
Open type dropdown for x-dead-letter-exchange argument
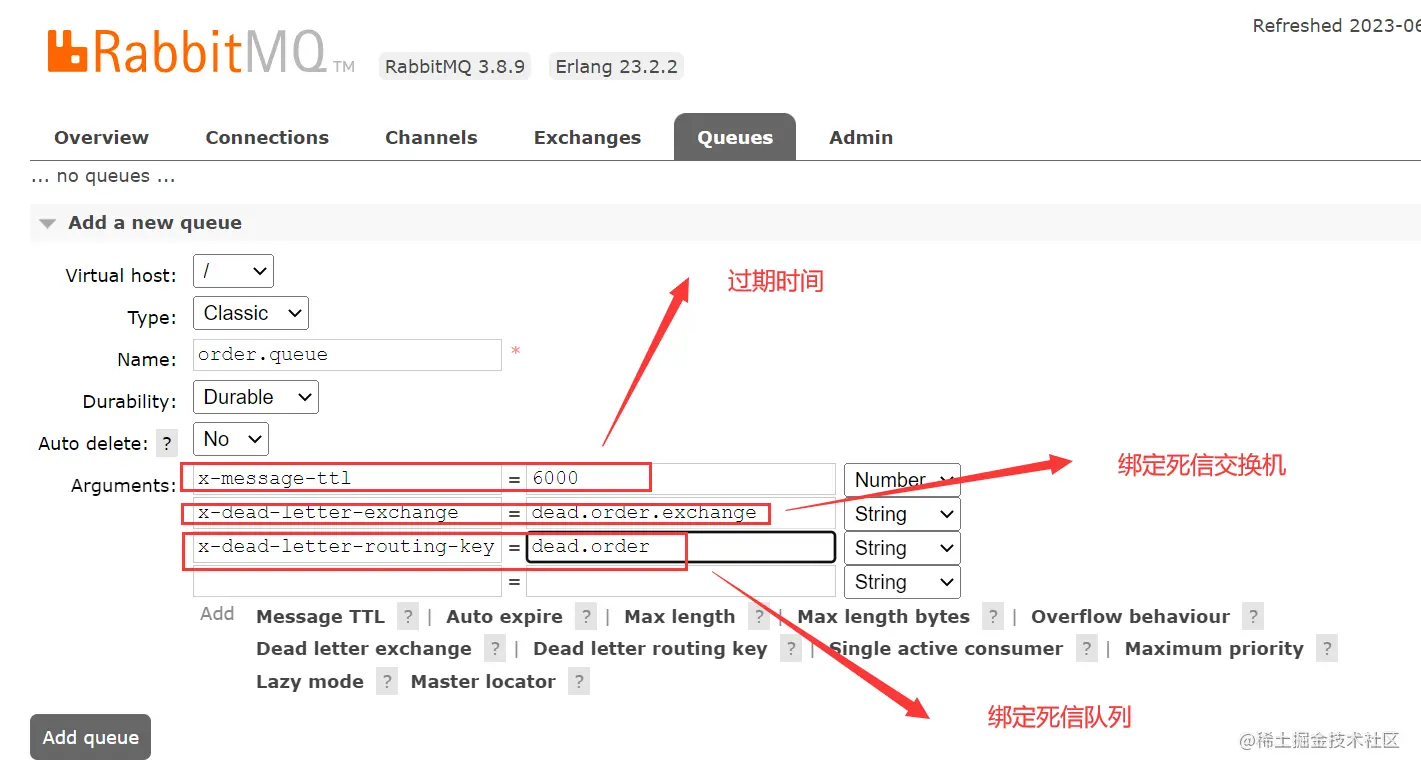(902, 514)
